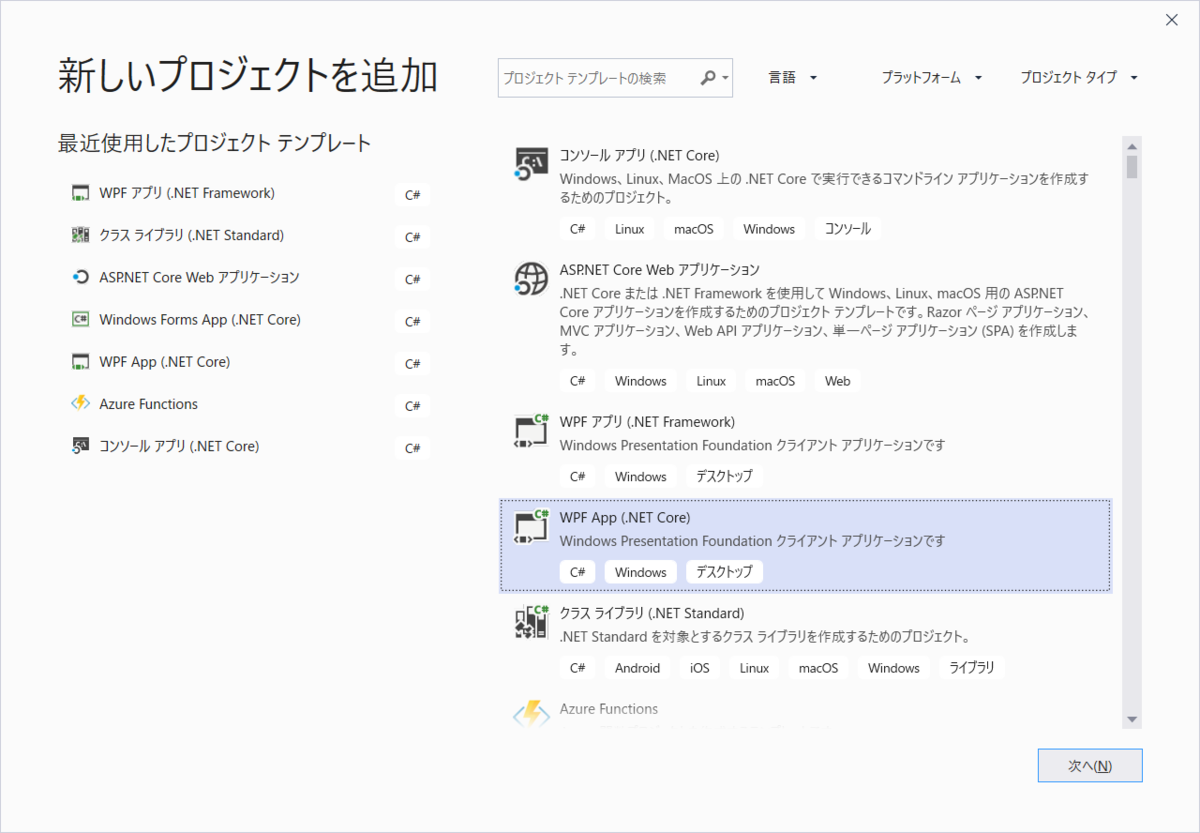
Task: Expand the search box dropdown arrow
Action: click(725, 78)
